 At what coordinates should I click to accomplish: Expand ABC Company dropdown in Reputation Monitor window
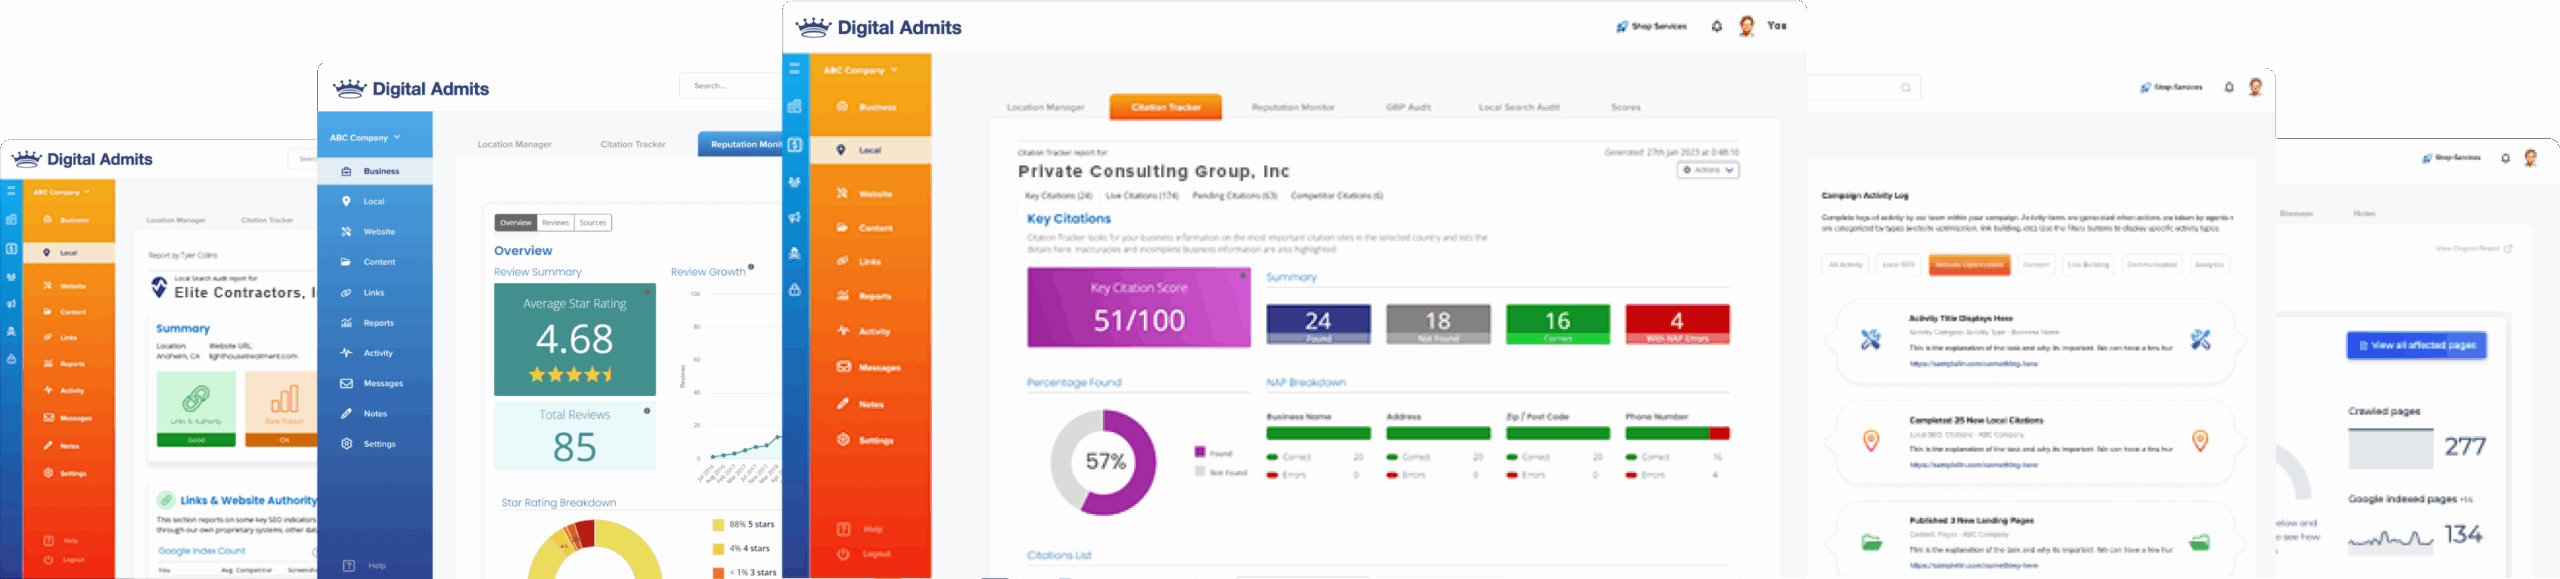point(365,137)
